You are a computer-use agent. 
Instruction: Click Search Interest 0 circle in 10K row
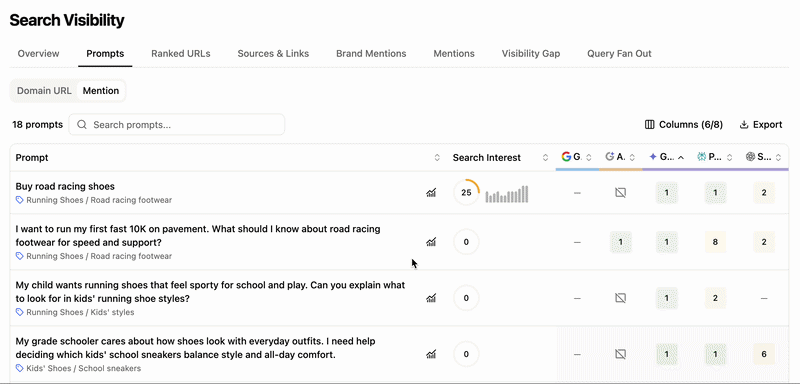point(466,242)
